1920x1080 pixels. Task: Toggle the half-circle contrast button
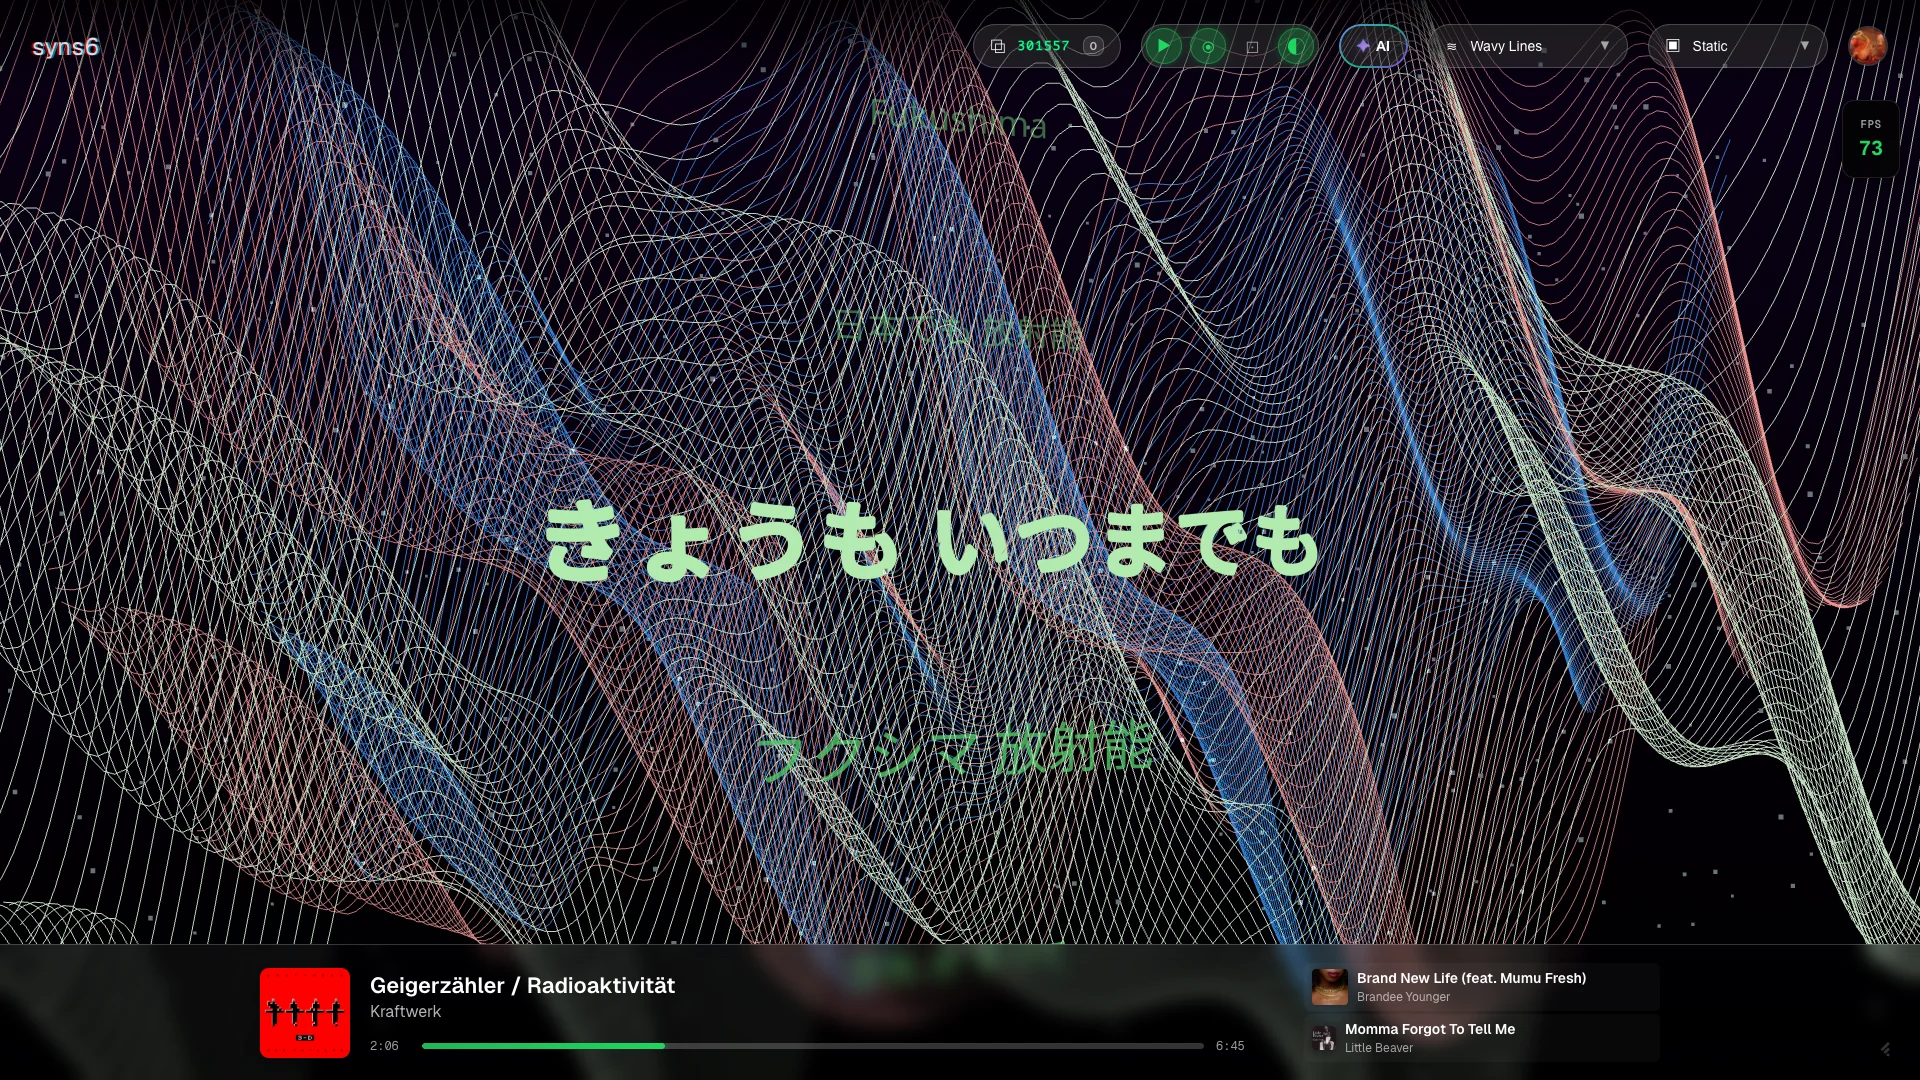[1295, 46]
